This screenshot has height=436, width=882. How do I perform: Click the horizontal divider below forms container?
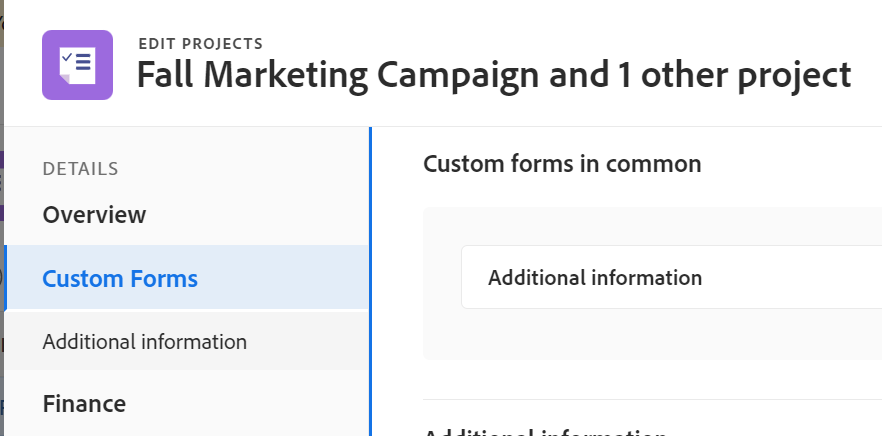pyautogui.click(x=650, y=399)
